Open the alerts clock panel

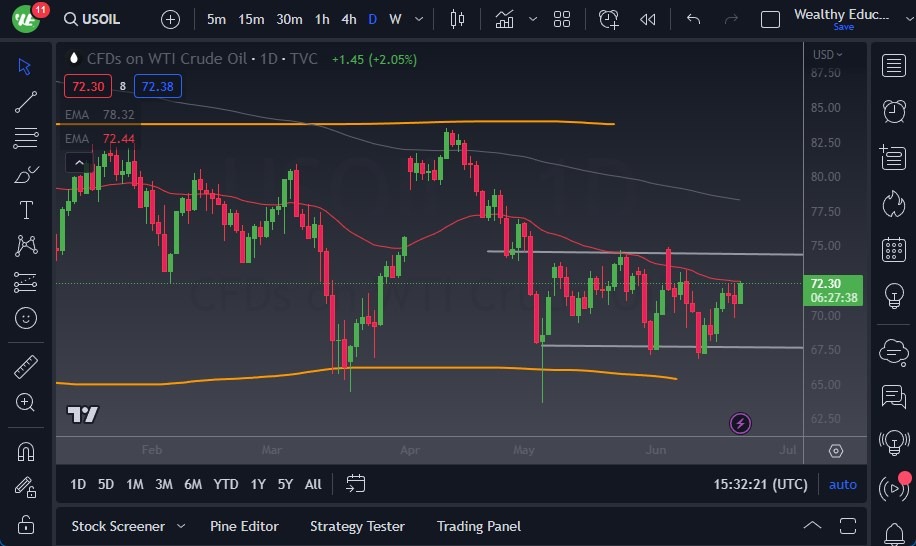click(893, 111)
